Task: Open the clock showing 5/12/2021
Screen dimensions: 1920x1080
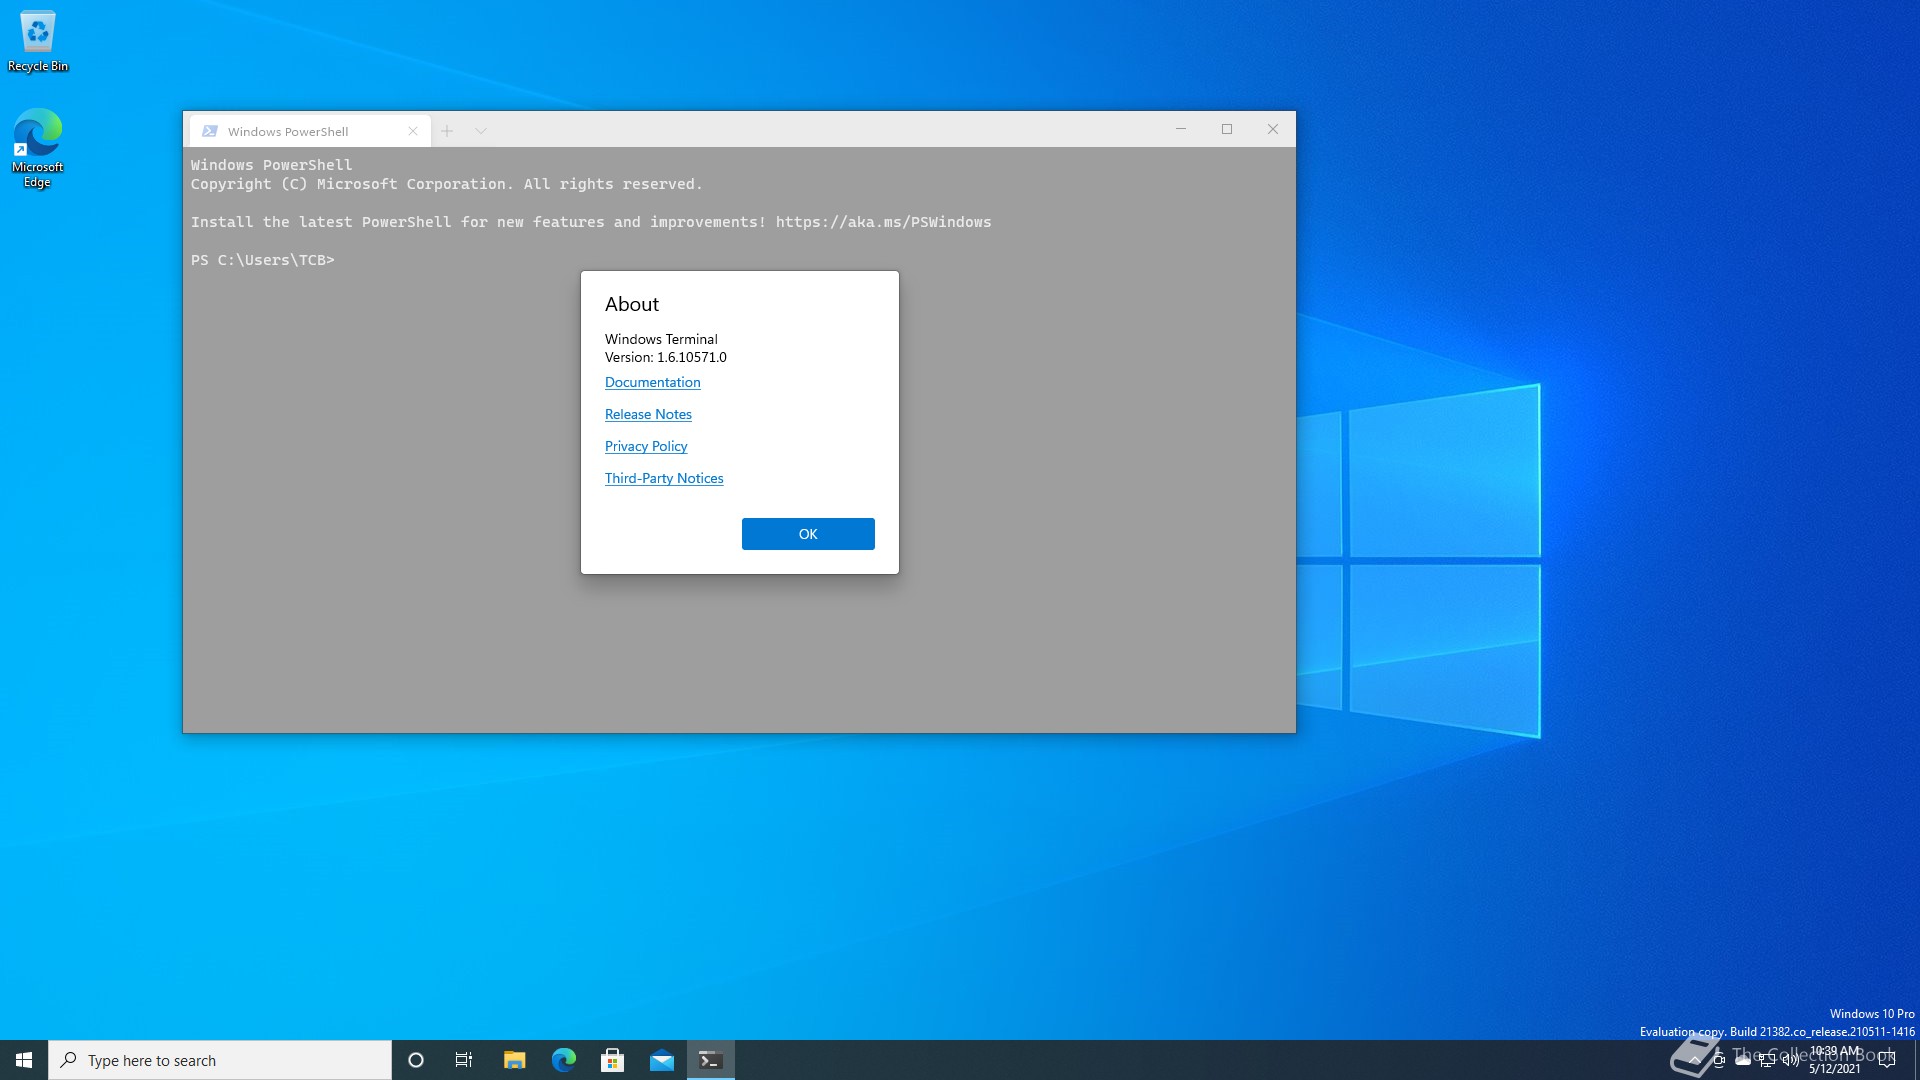Action: pos(1835,1060)
